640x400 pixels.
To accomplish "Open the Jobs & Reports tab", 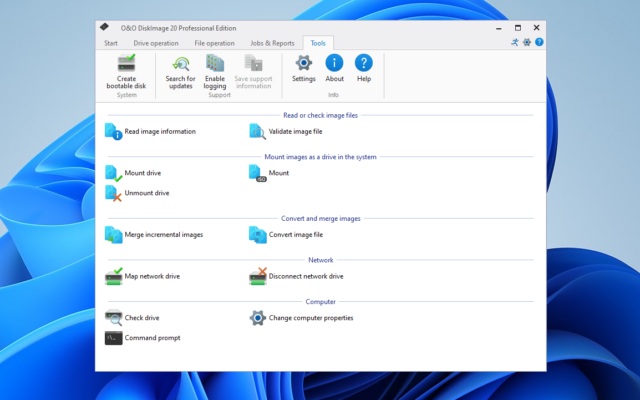I will [272, 43].
